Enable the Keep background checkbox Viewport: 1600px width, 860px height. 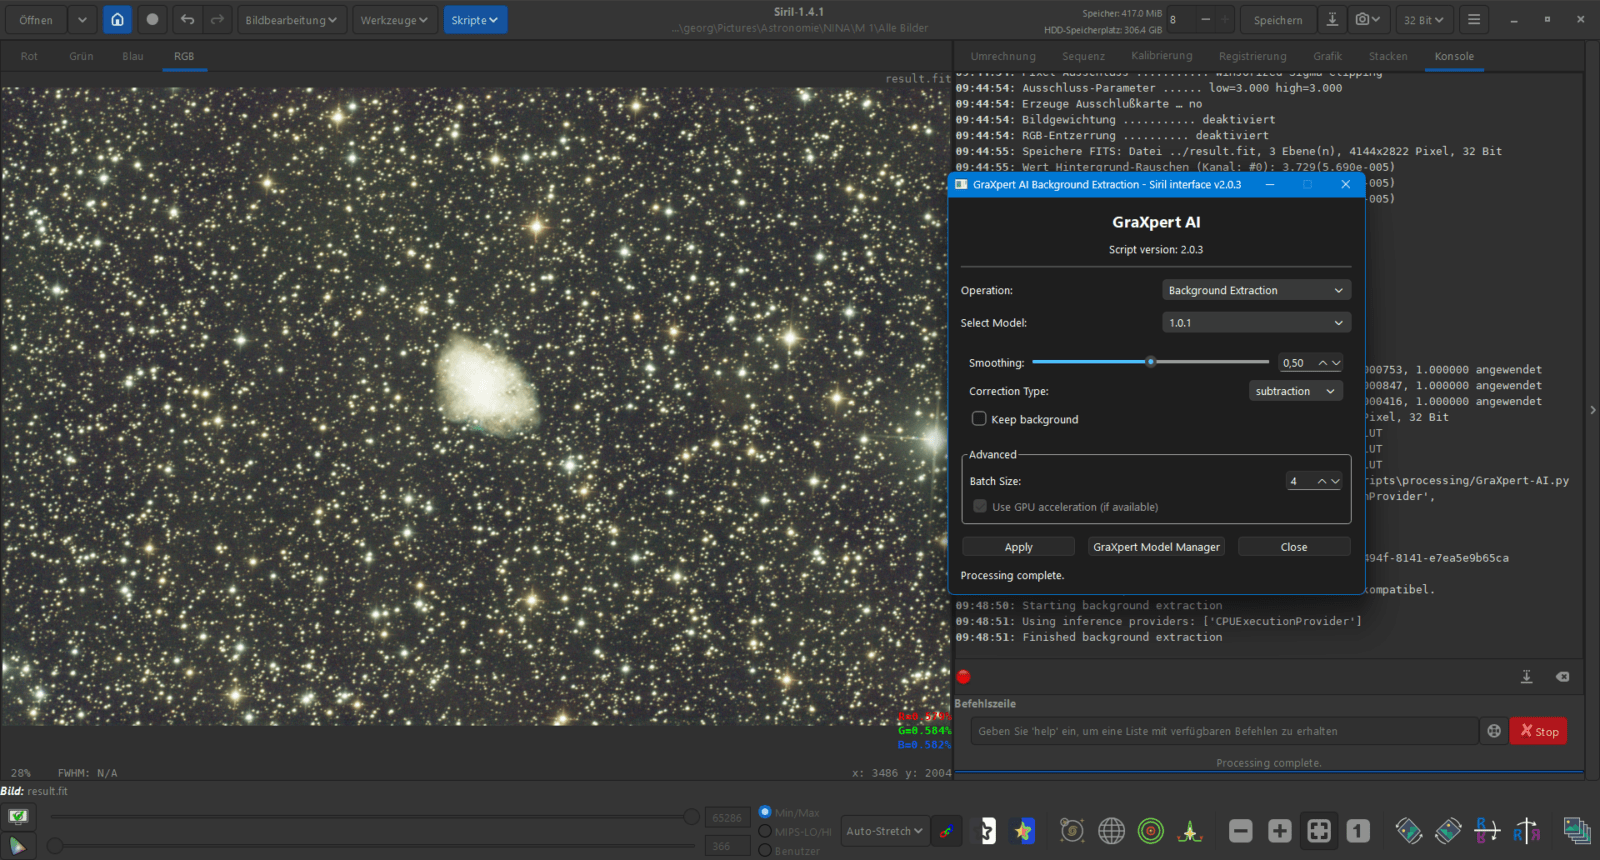pyautogui.click(x=979, y=419)
